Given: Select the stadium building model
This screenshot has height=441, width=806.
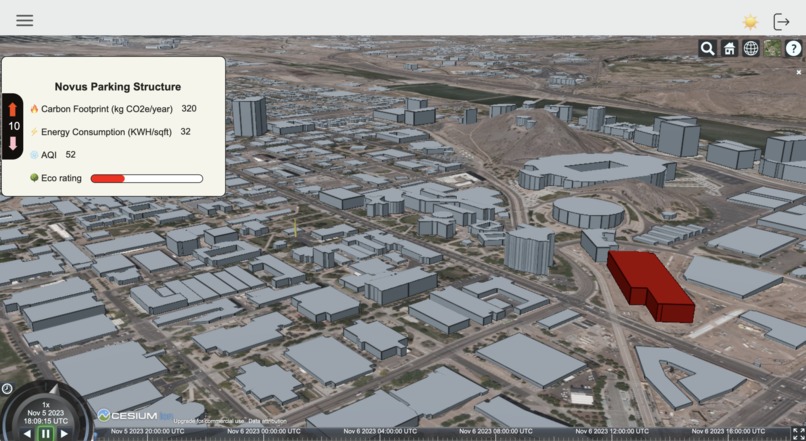Looking at the screenshot, I should (596, 170).
